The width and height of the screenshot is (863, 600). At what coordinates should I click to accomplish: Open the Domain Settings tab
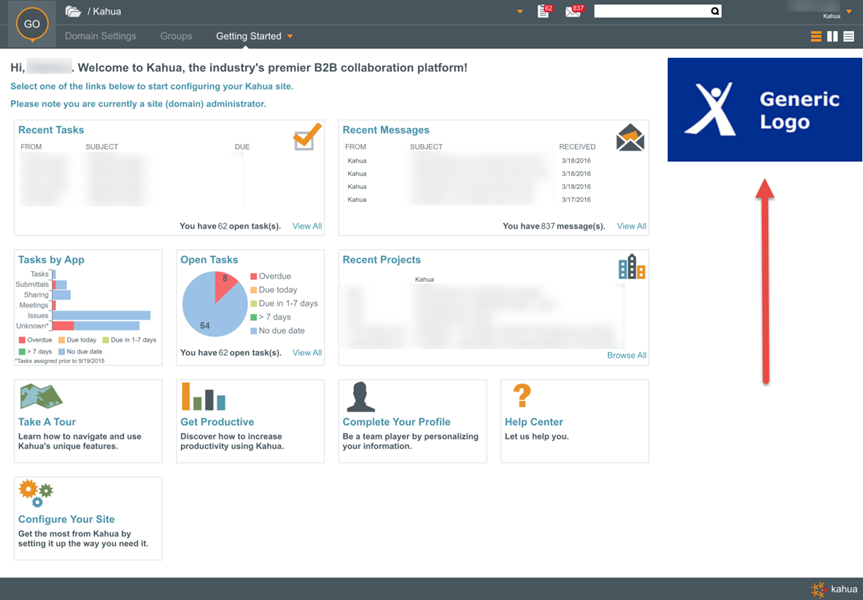tap(100, 36)
